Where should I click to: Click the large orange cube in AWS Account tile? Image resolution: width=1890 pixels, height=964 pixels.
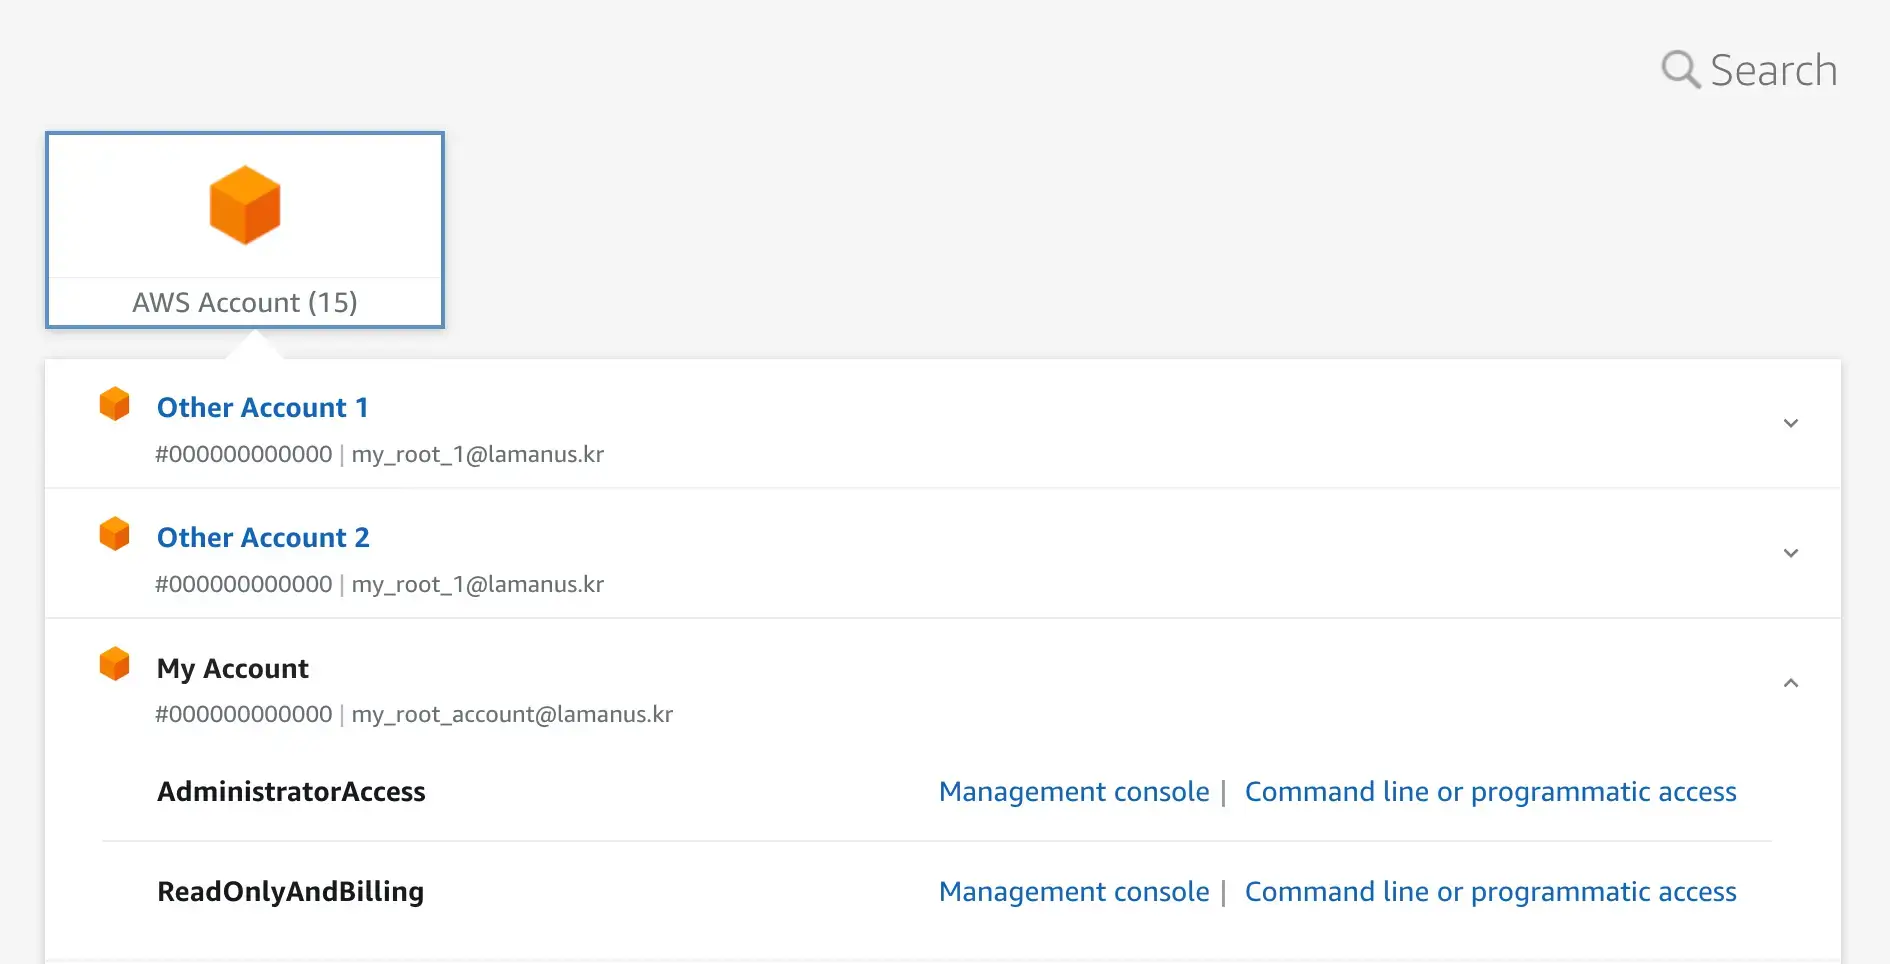click(x=245, y=205)
